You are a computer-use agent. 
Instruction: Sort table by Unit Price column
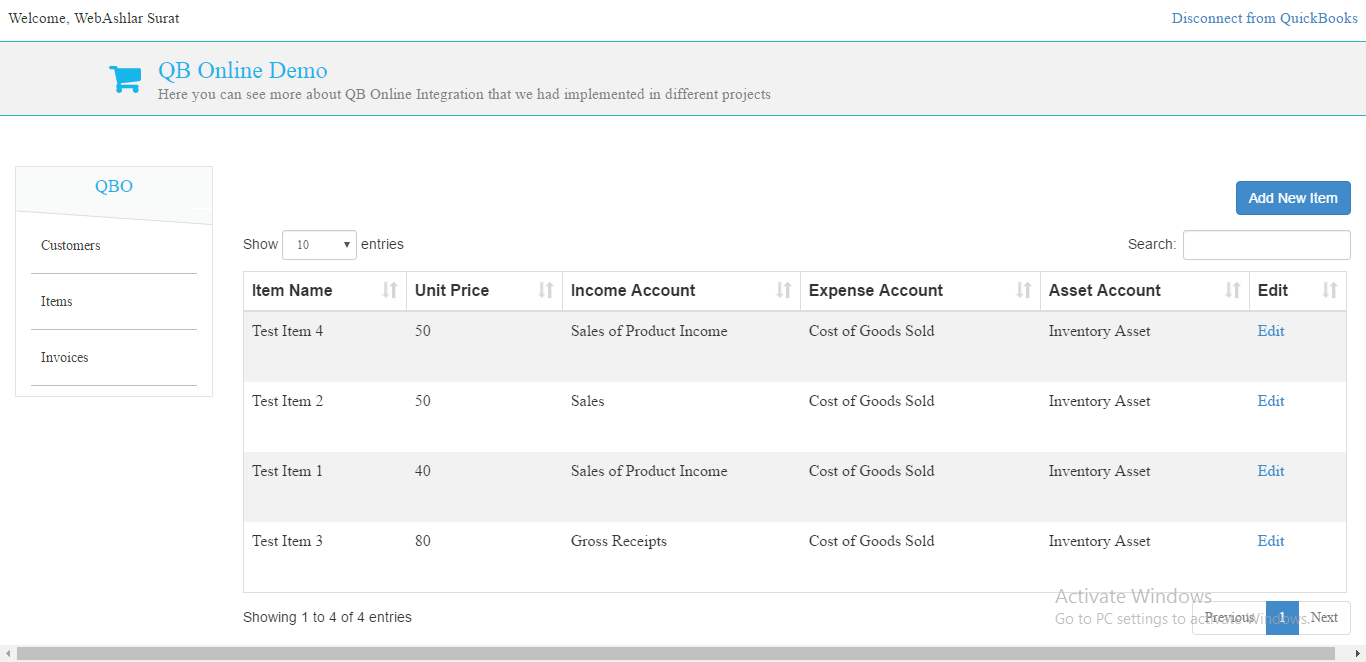(x=484, y=291)
